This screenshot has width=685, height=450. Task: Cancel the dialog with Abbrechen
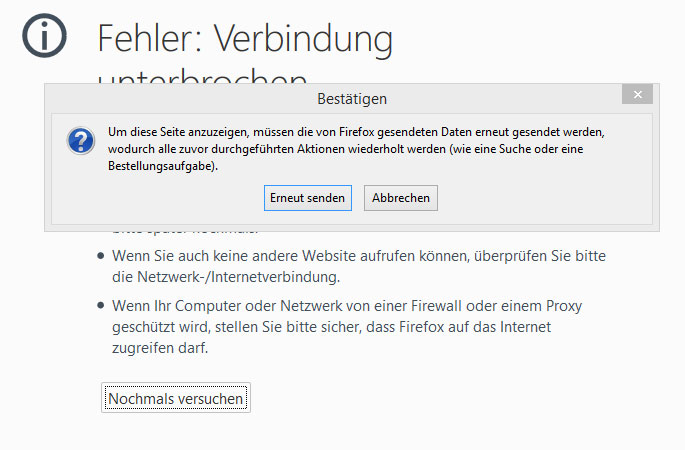coord(400,198)
